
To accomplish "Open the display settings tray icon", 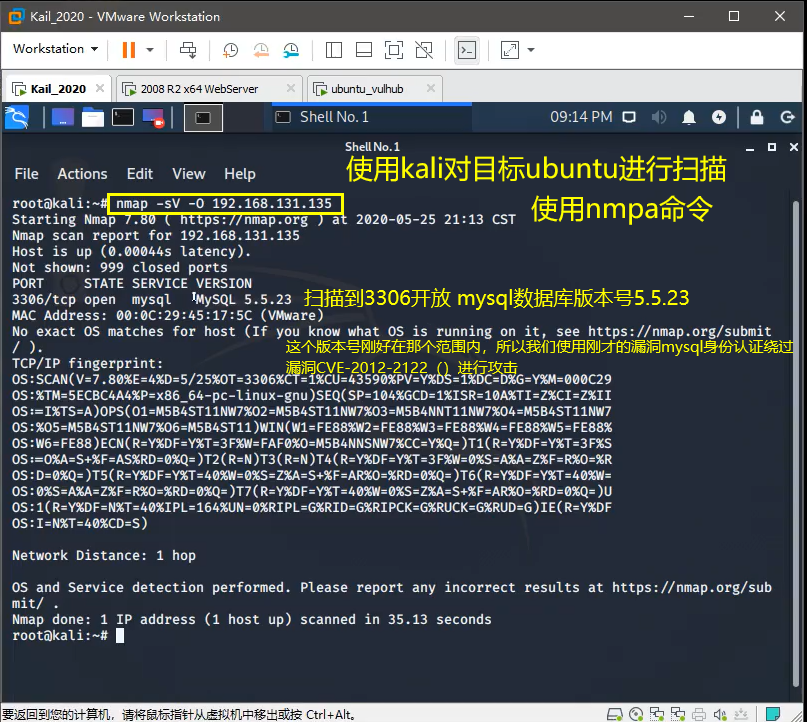I will [x=629, y=117].
